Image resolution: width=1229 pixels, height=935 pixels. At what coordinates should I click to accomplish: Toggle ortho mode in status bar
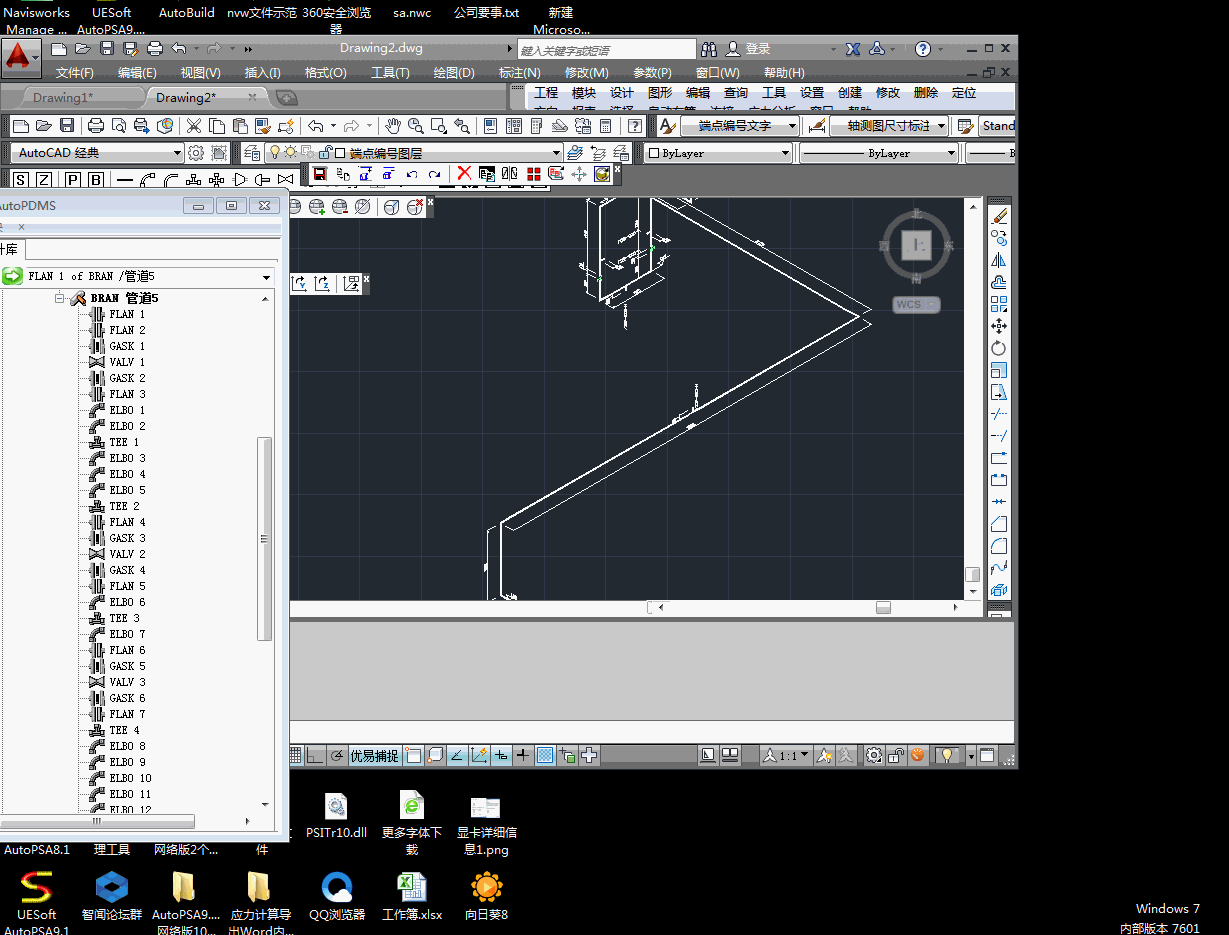(x=314, y=755)
